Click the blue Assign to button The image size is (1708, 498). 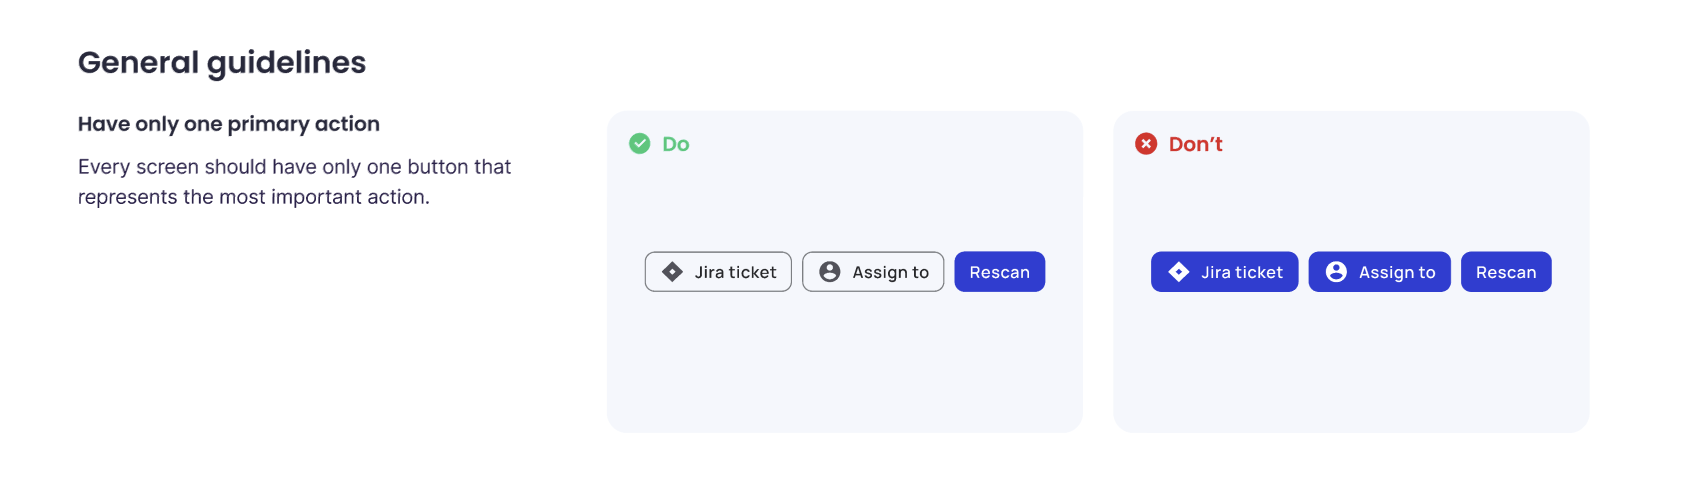(1379, 272)
